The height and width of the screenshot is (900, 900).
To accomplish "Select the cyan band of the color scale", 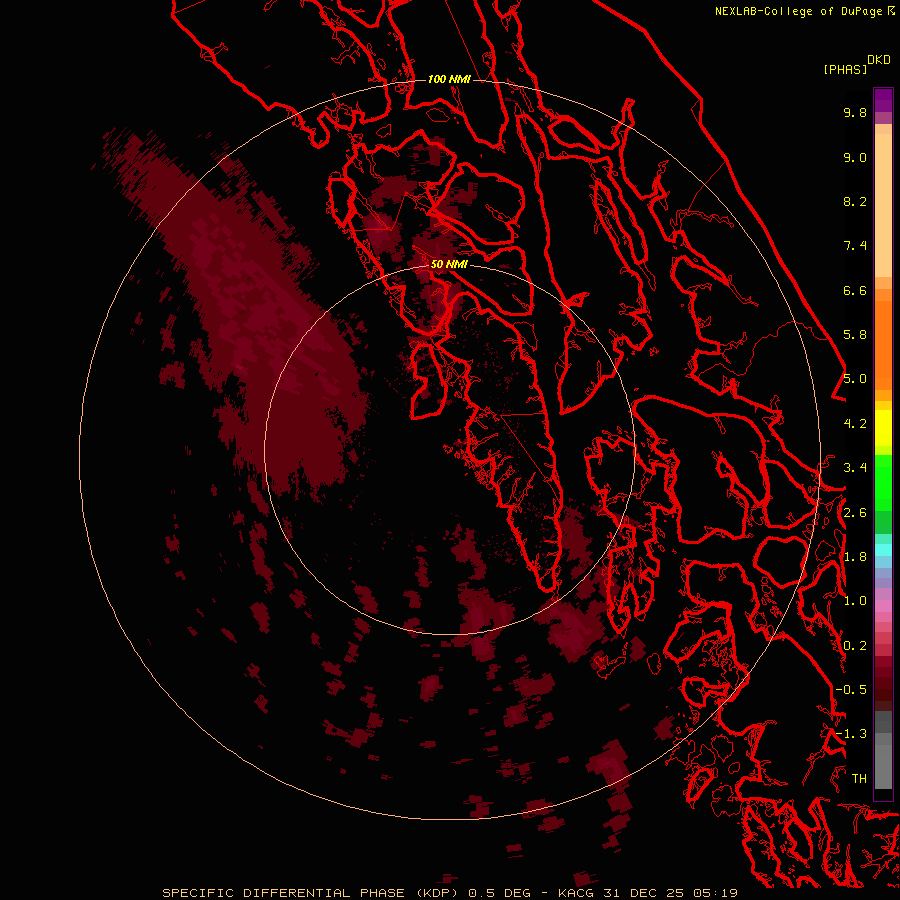I will pyautogui.click(x=883, y=550).
